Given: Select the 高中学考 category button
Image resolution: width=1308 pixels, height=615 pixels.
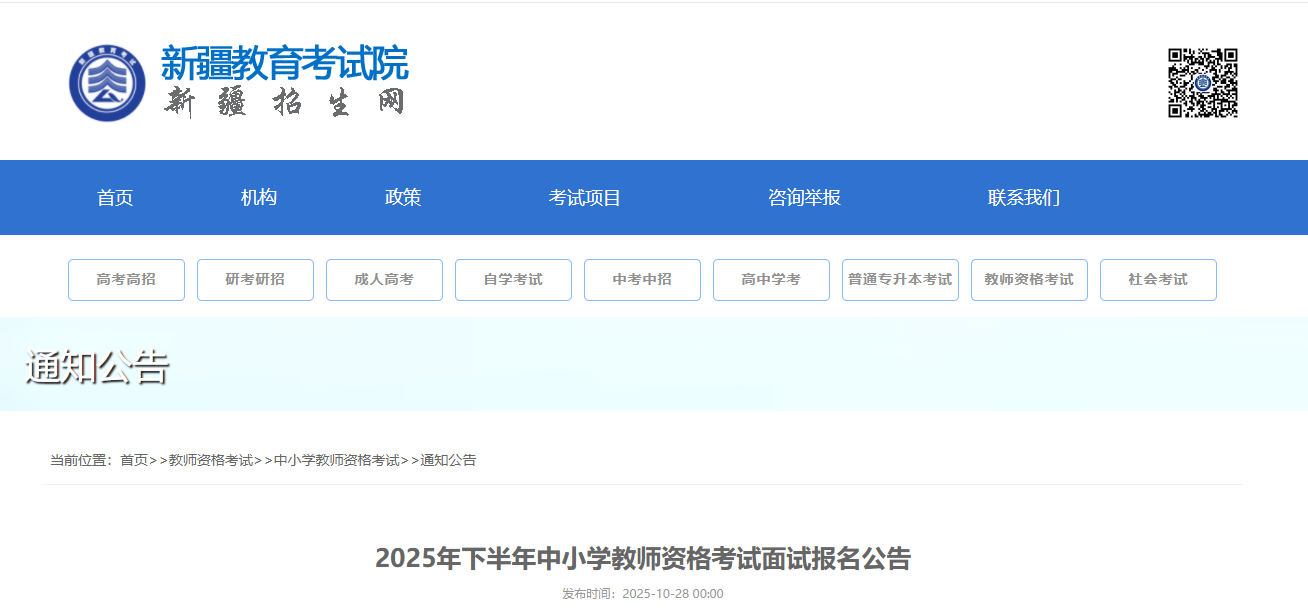Looking at the screenshot, I should [771, 280].
